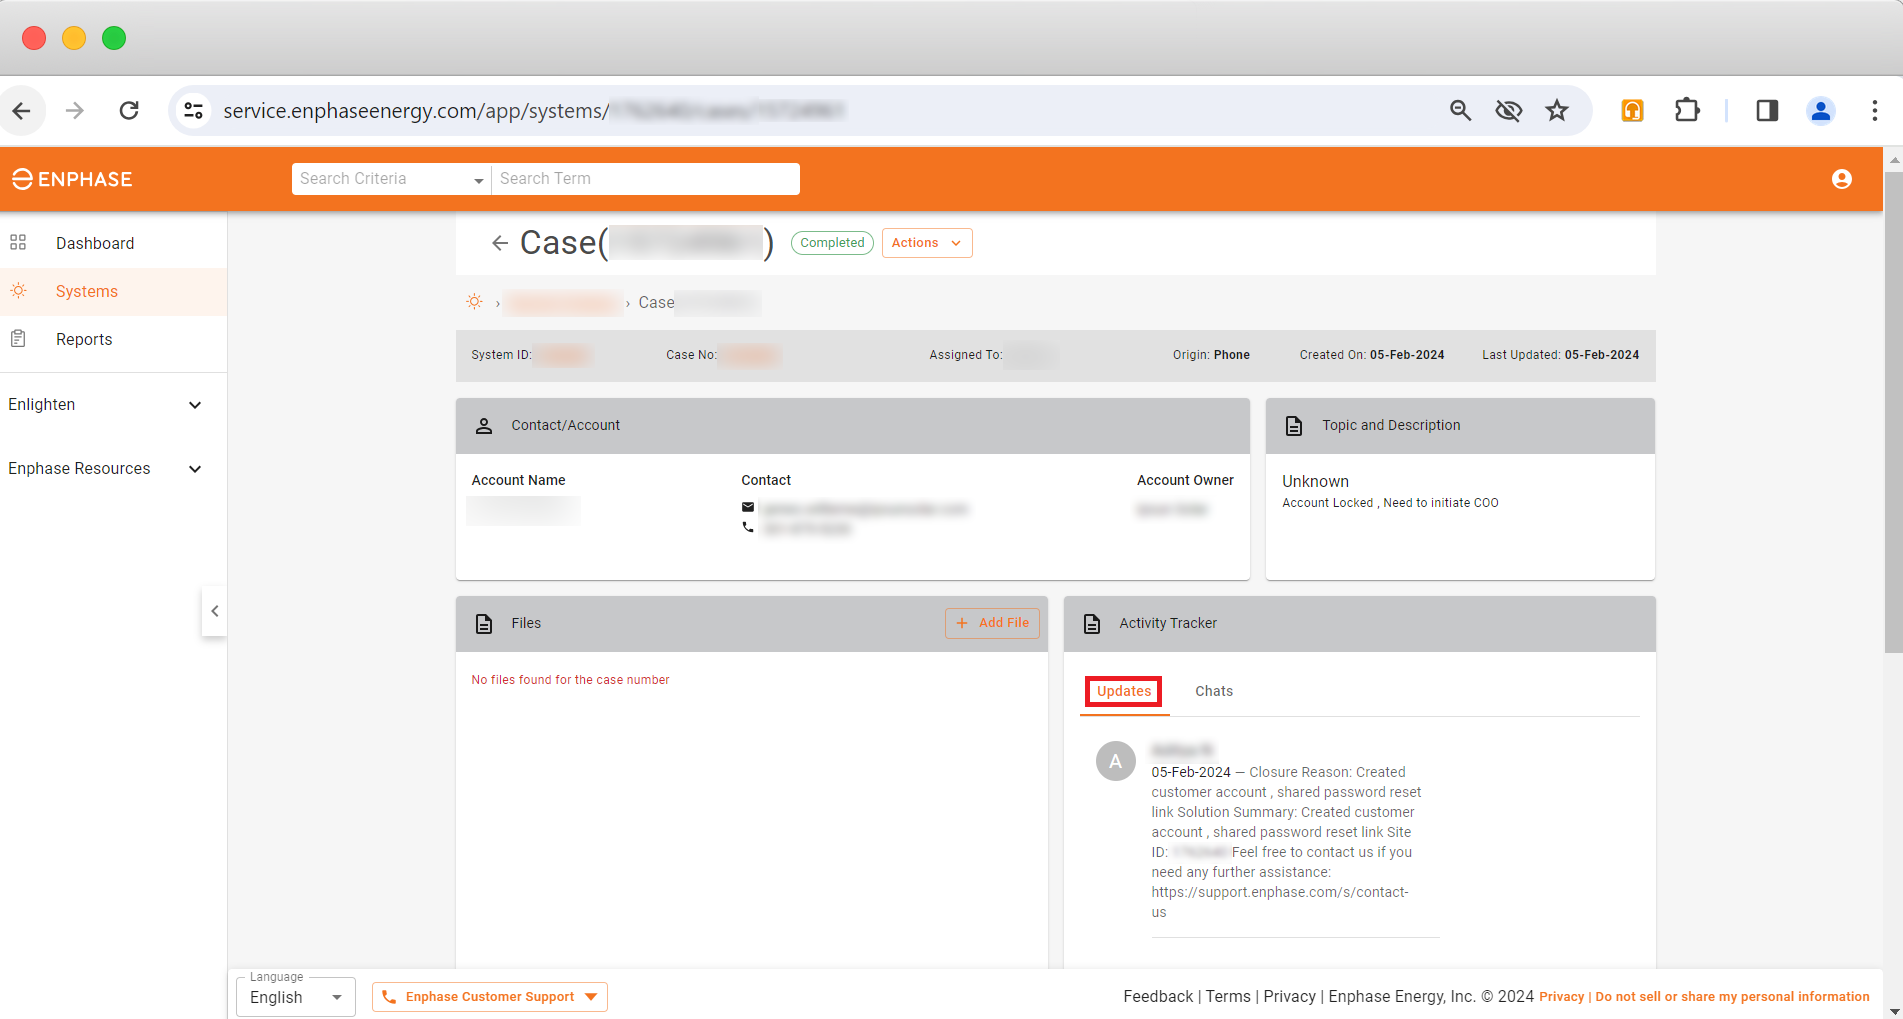This screenshot has height=1019, width=1903.
Task: Click the user account icon in orange header
Action: (x=1841, y=179)
